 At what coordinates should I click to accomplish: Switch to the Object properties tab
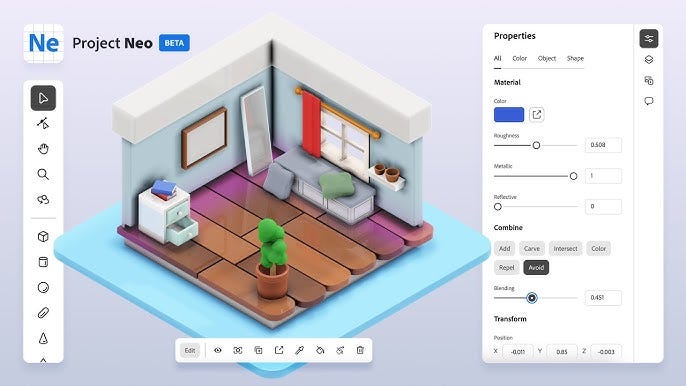[x=547, y=58]
